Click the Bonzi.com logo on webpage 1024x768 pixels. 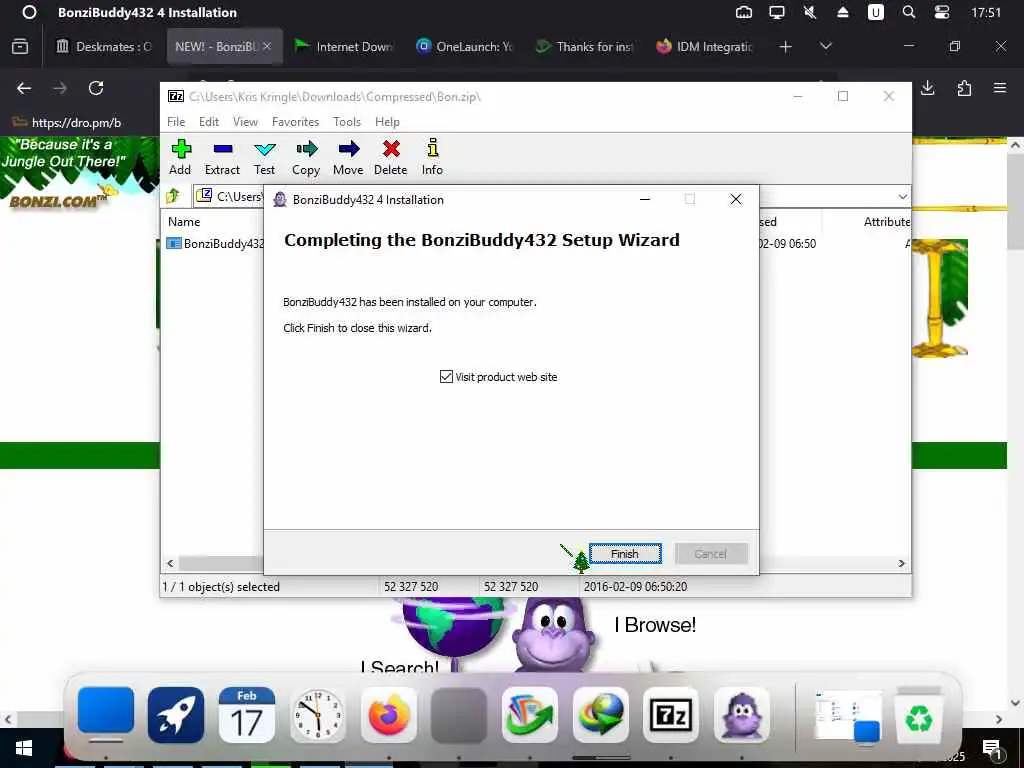(x=57, y=201)
